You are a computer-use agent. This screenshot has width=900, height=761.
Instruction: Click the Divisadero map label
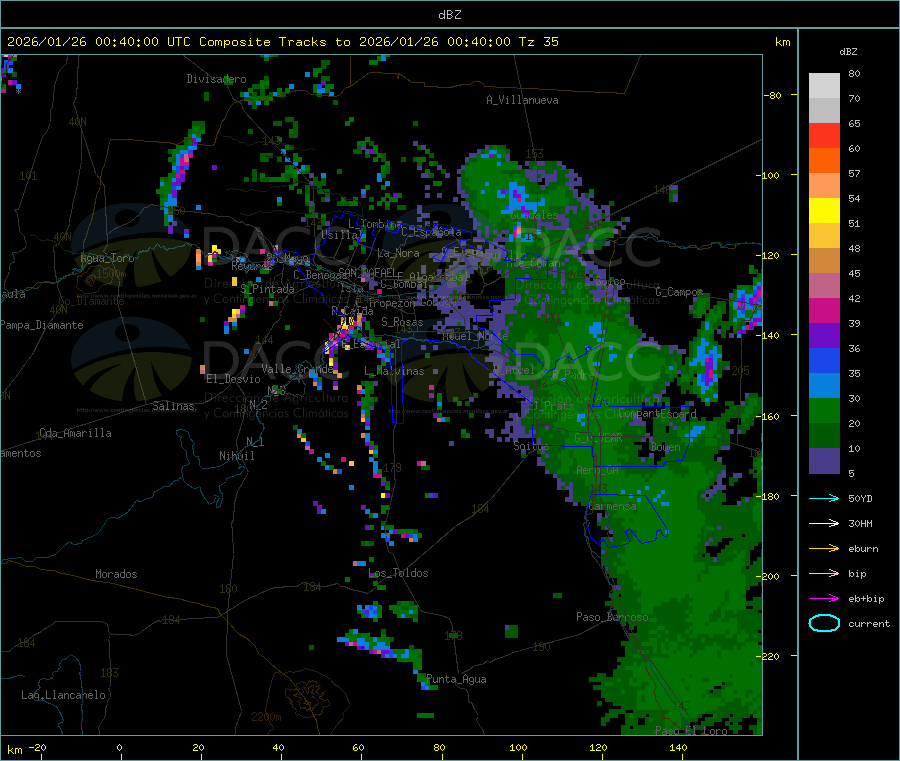pyautogui.click(x=216, y=79)
